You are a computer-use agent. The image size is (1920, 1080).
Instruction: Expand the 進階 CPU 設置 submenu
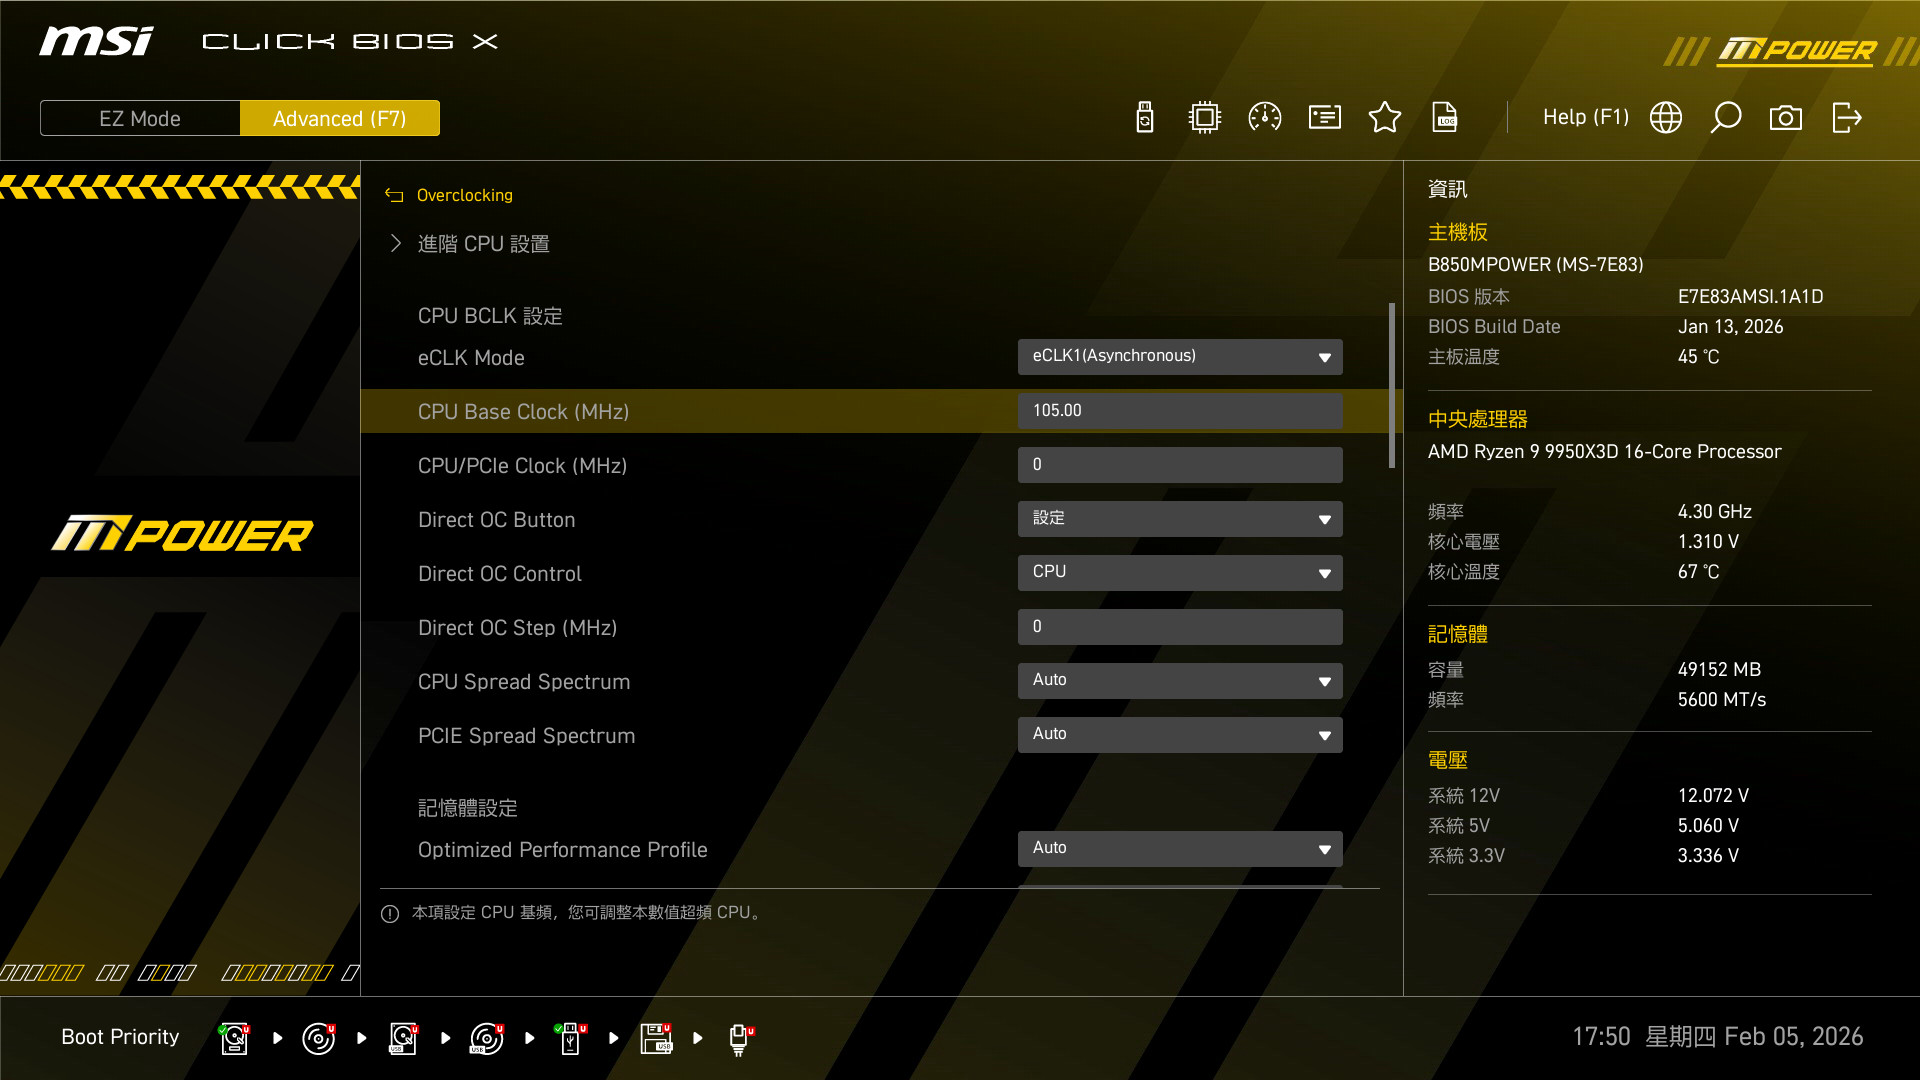pos(483,244)
